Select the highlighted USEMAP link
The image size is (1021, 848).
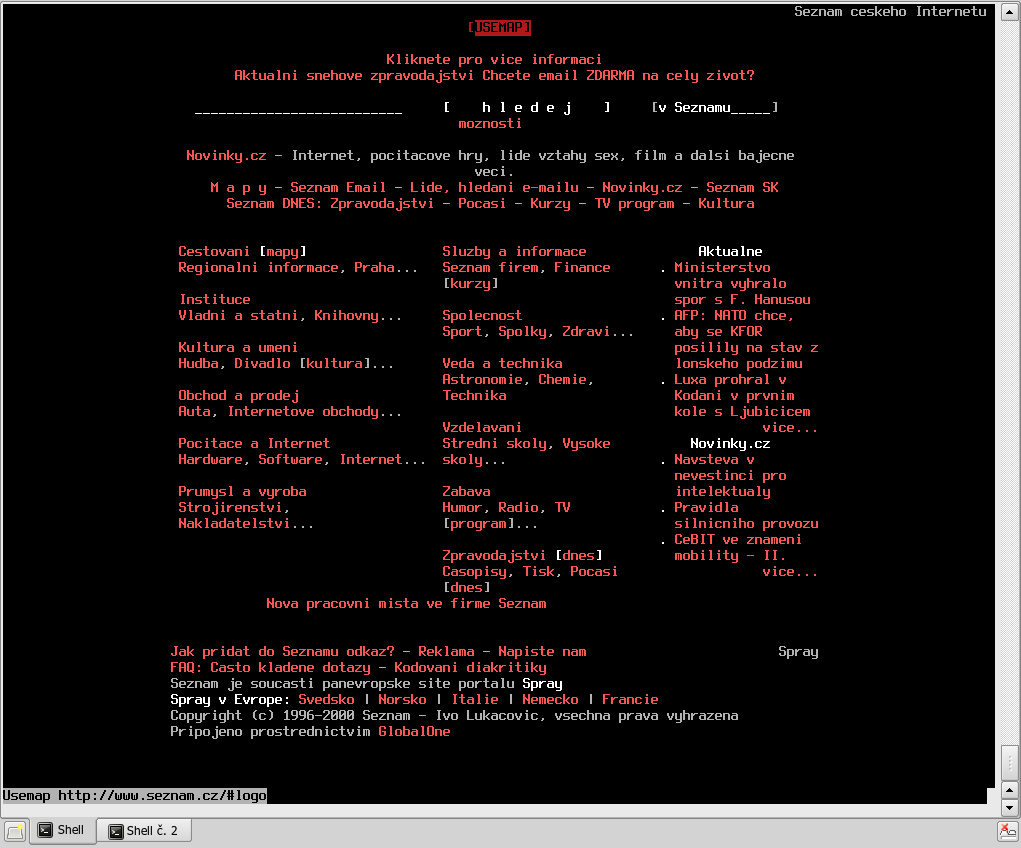tap(499, 27)
